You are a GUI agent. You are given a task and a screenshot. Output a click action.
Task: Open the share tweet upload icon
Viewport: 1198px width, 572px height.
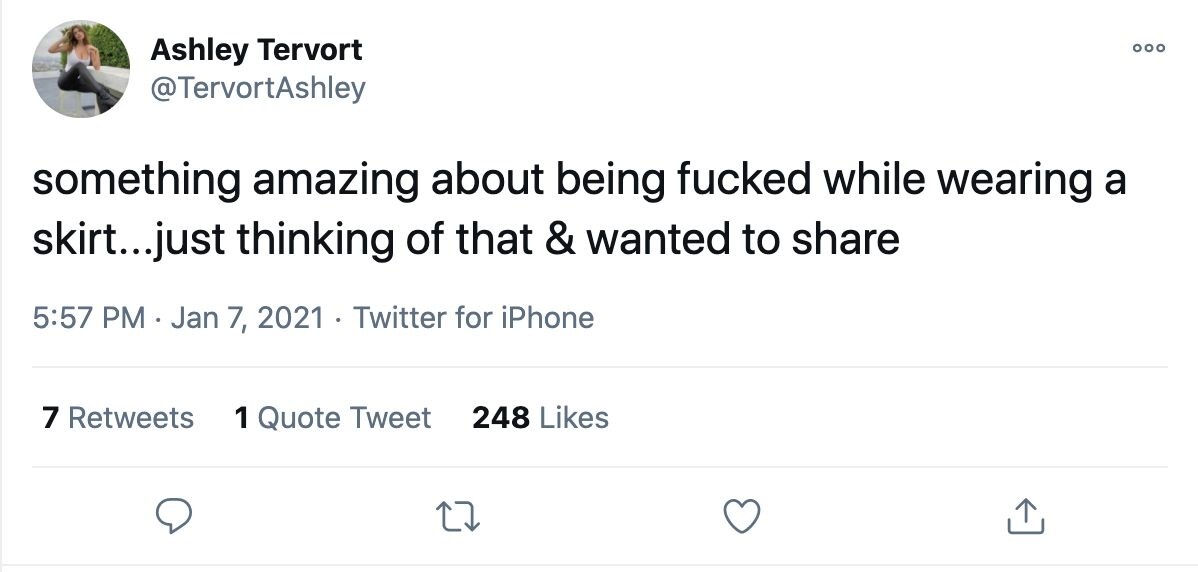click(x=1024, y=516)
